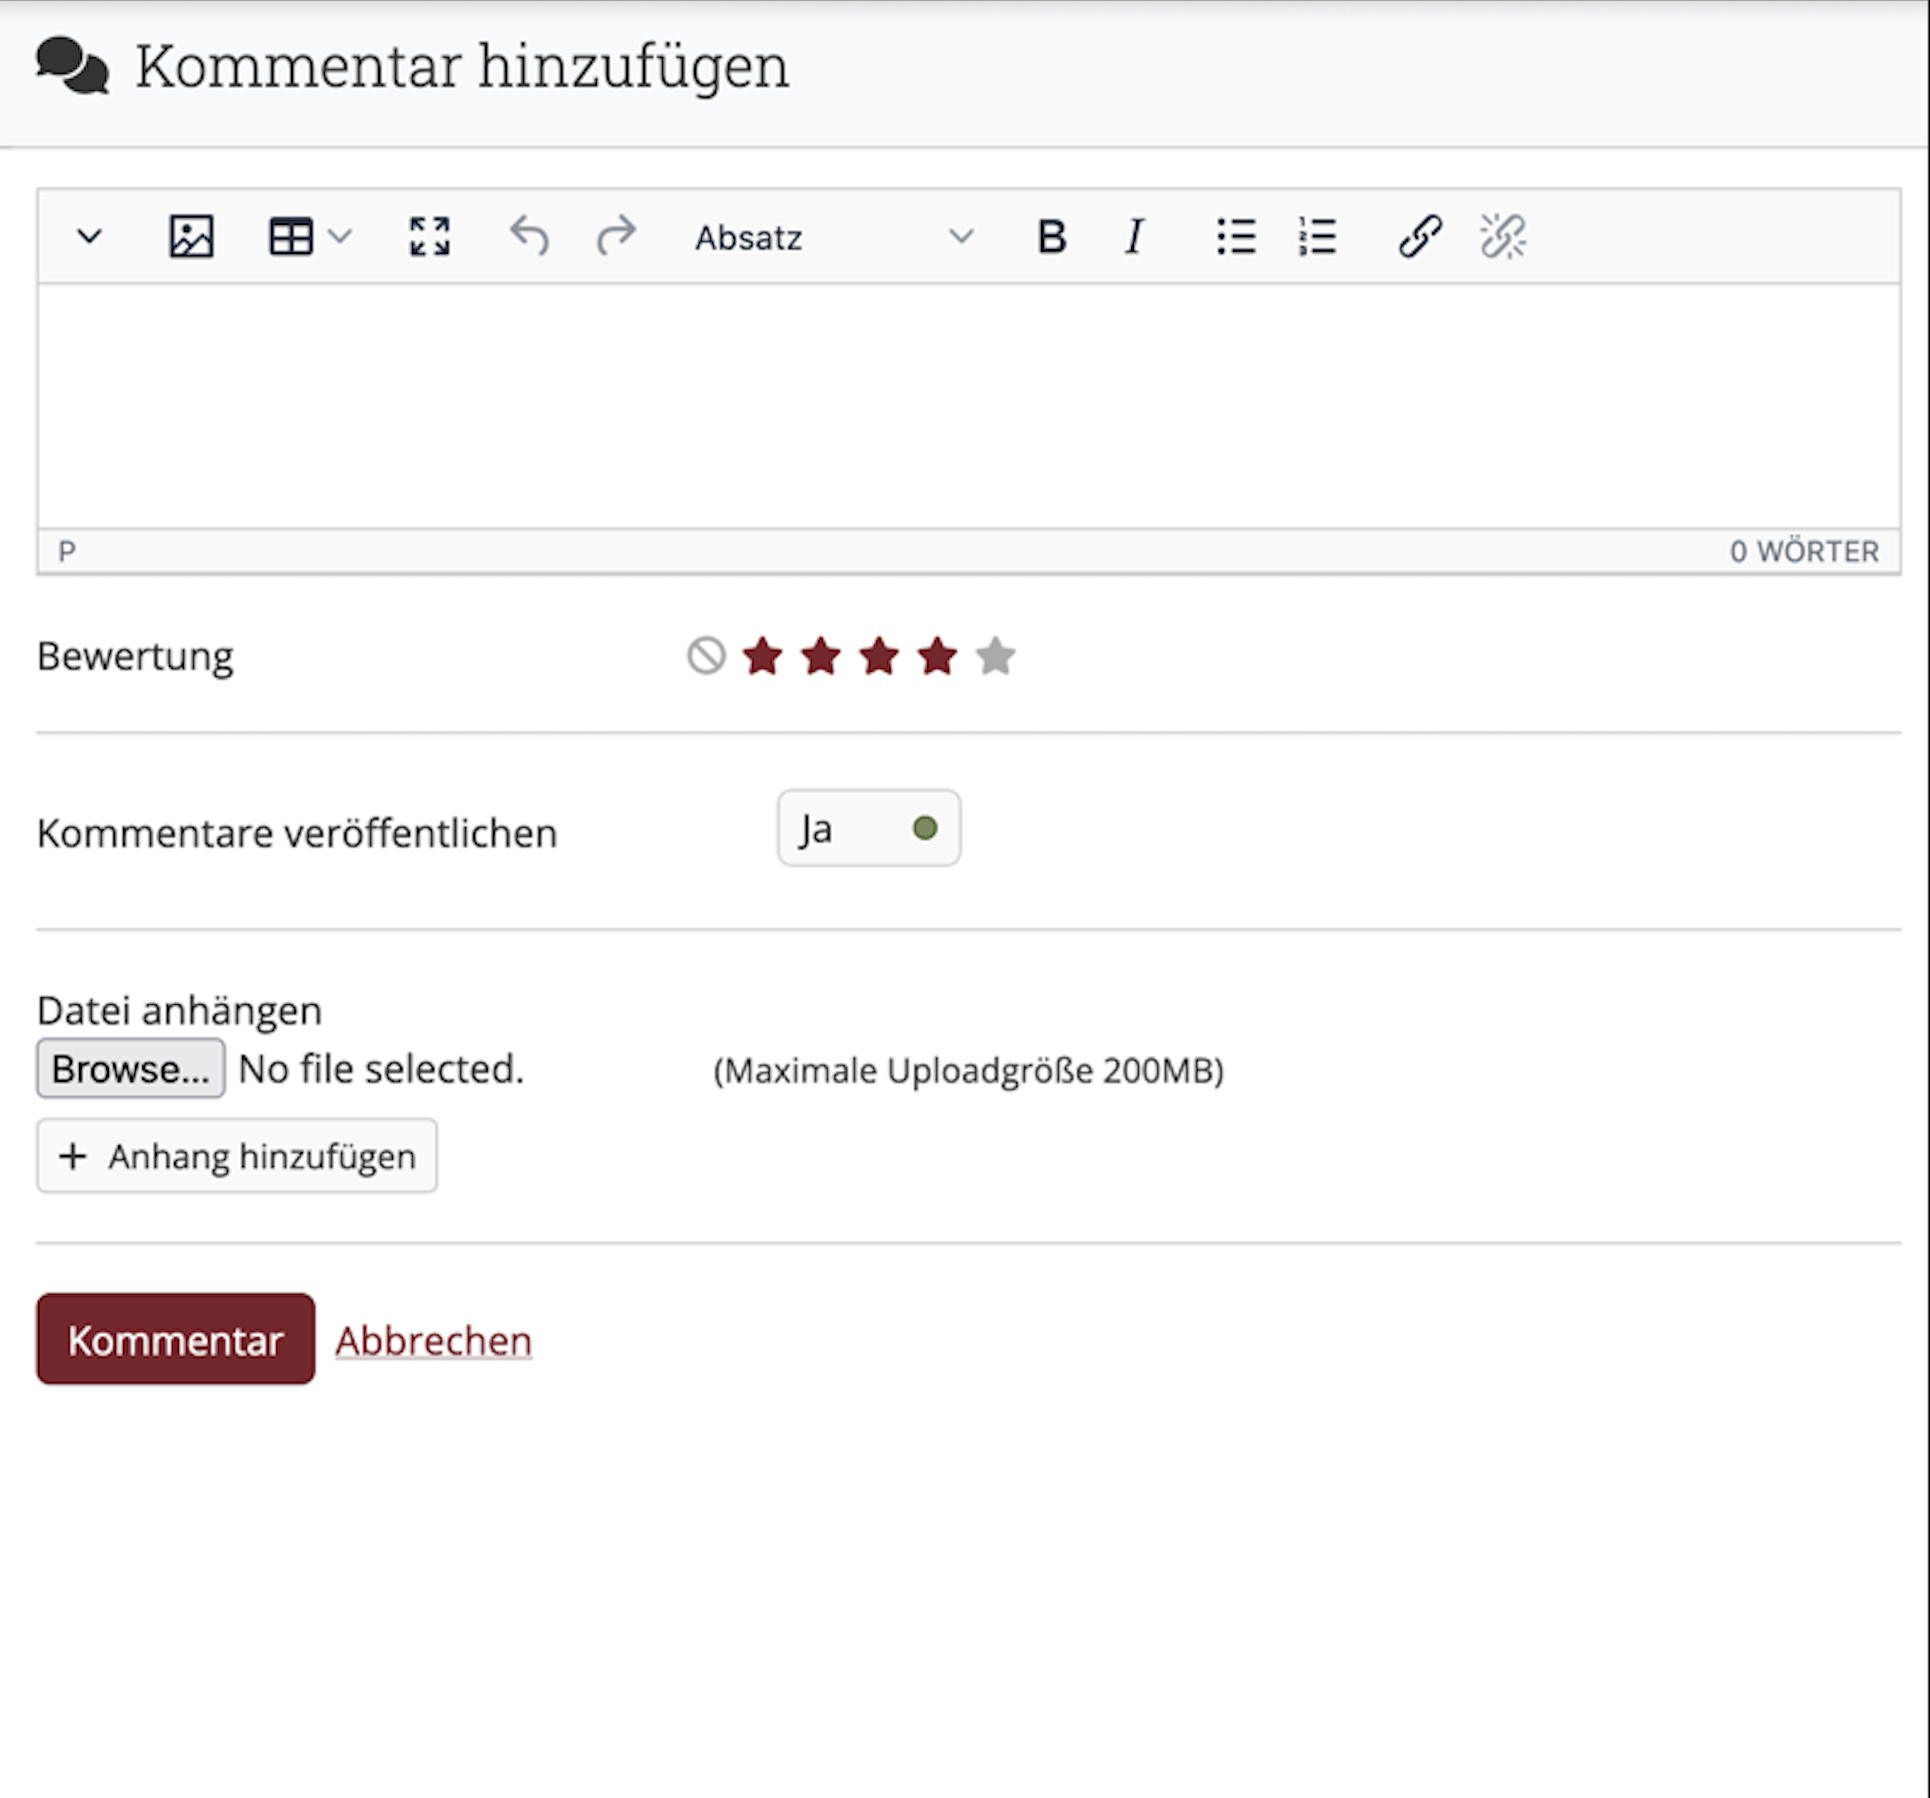Click the Abbrechen link
Screen dimensions: 1930x1798
(433, 1341)
